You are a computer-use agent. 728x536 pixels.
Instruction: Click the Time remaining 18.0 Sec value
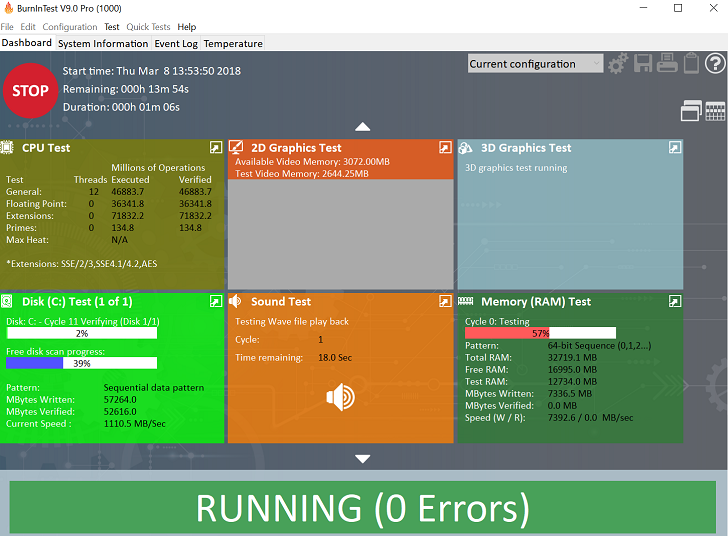pos(335,358)
